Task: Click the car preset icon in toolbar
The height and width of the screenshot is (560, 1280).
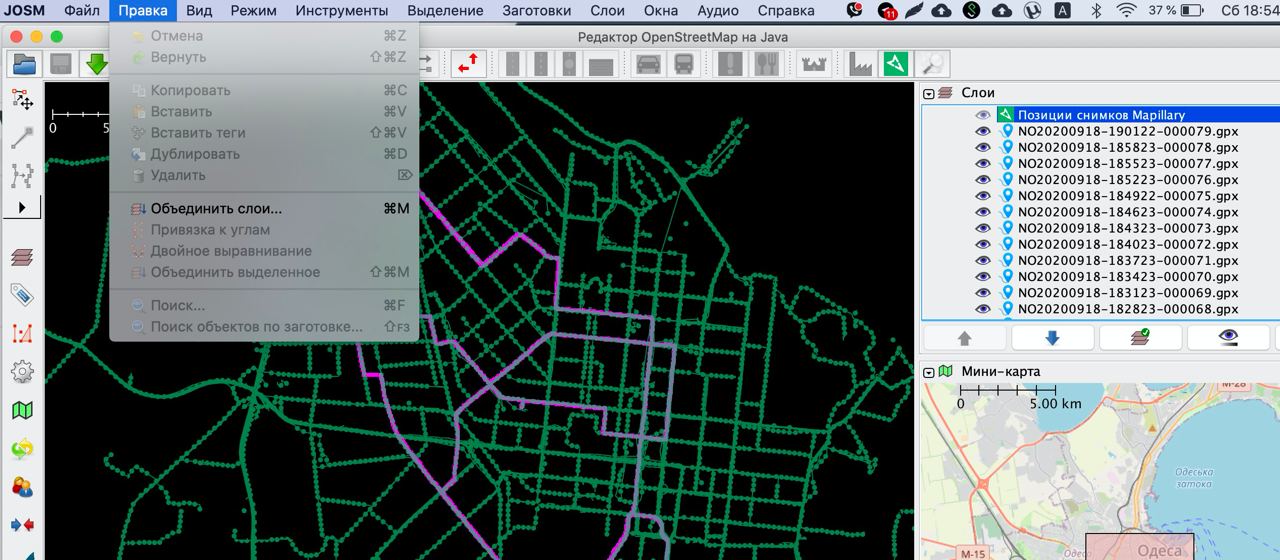Action: point(649,64)
